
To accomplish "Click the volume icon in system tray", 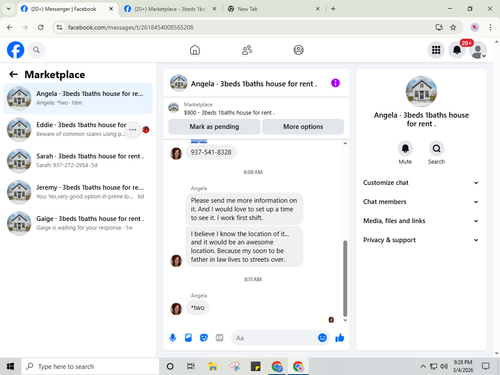I will click(444, 367).
